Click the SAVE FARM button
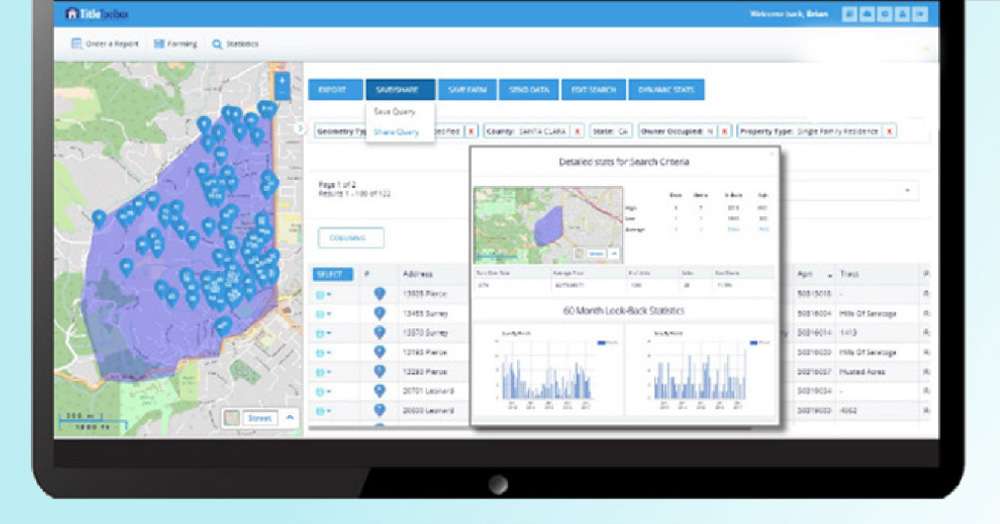The width and height of the screenshot is (1000, 524). (467, 90)
